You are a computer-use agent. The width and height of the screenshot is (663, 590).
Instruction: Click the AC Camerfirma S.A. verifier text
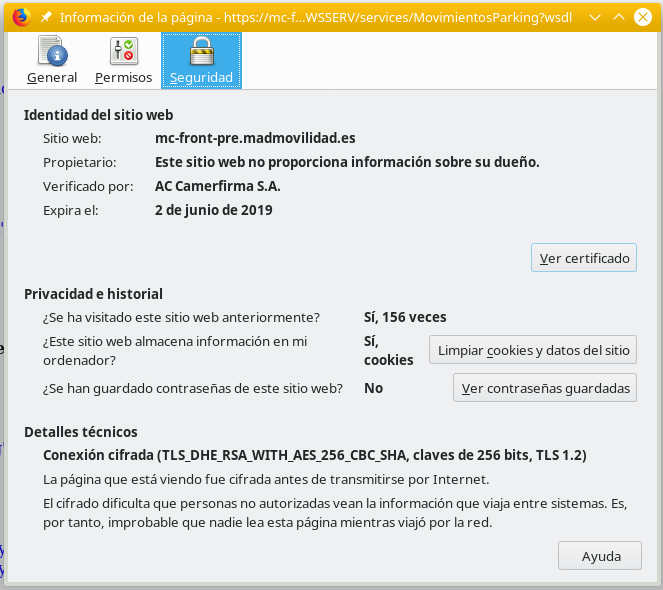point(217,186)
